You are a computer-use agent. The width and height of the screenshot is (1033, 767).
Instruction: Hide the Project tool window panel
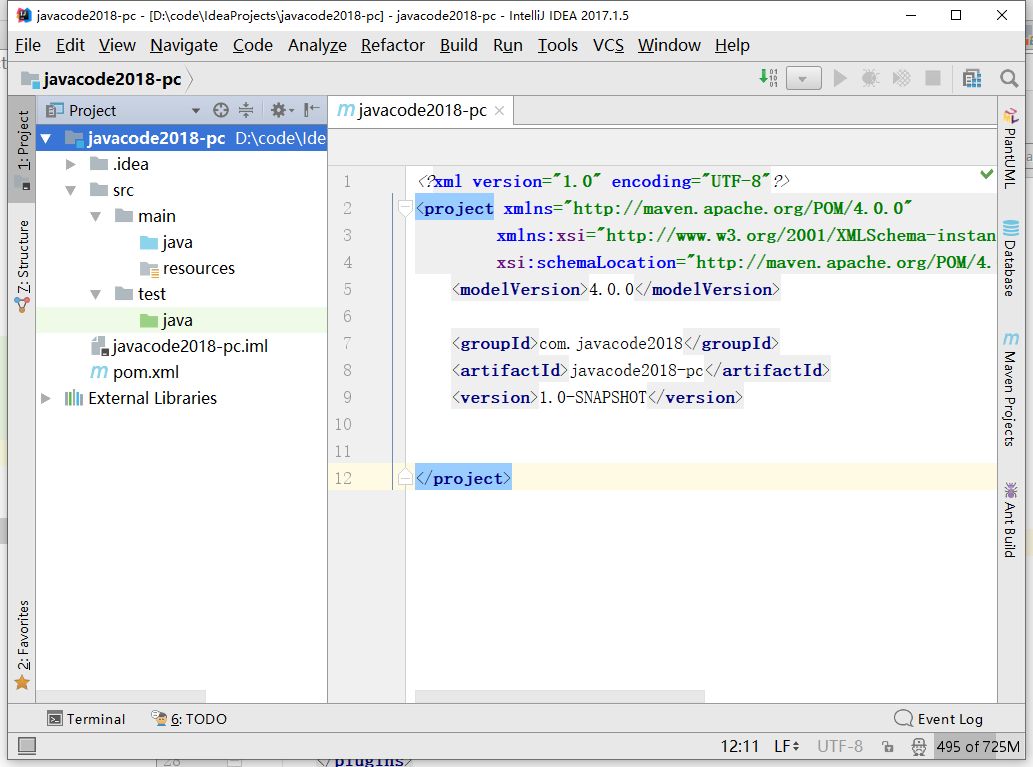point(312,110)
